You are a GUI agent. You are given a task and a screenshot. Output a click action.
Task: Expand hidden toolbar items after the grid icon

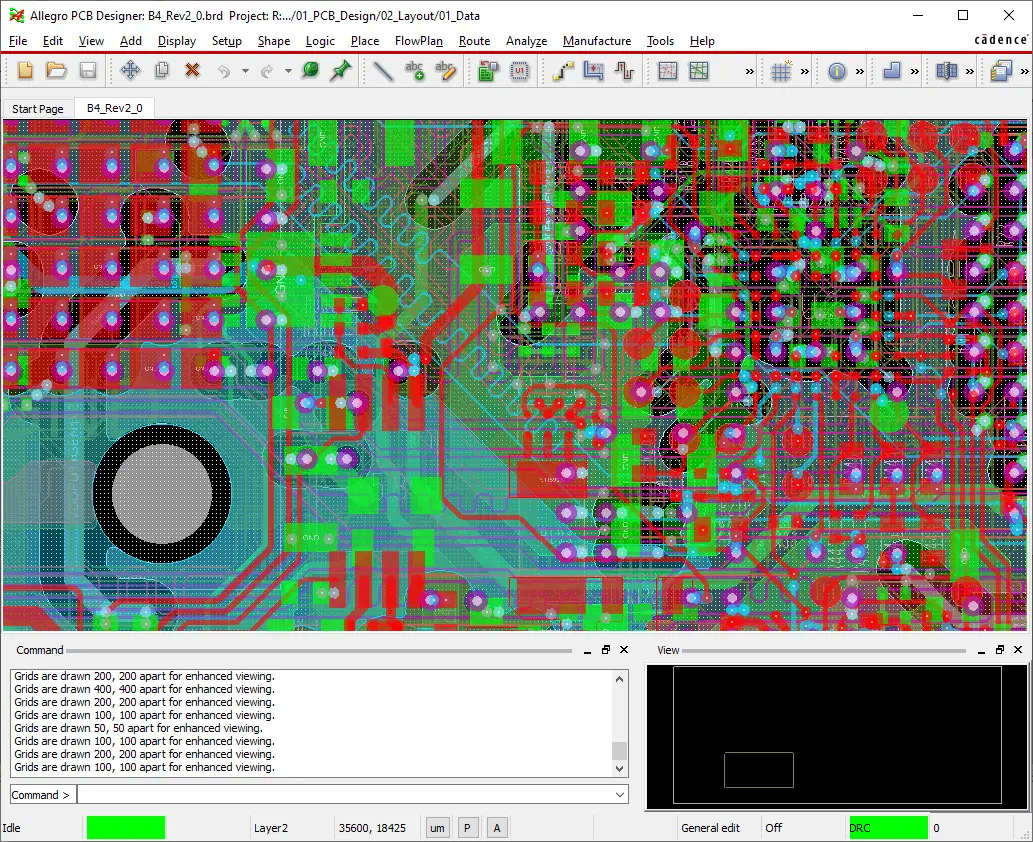coord(803,71)
